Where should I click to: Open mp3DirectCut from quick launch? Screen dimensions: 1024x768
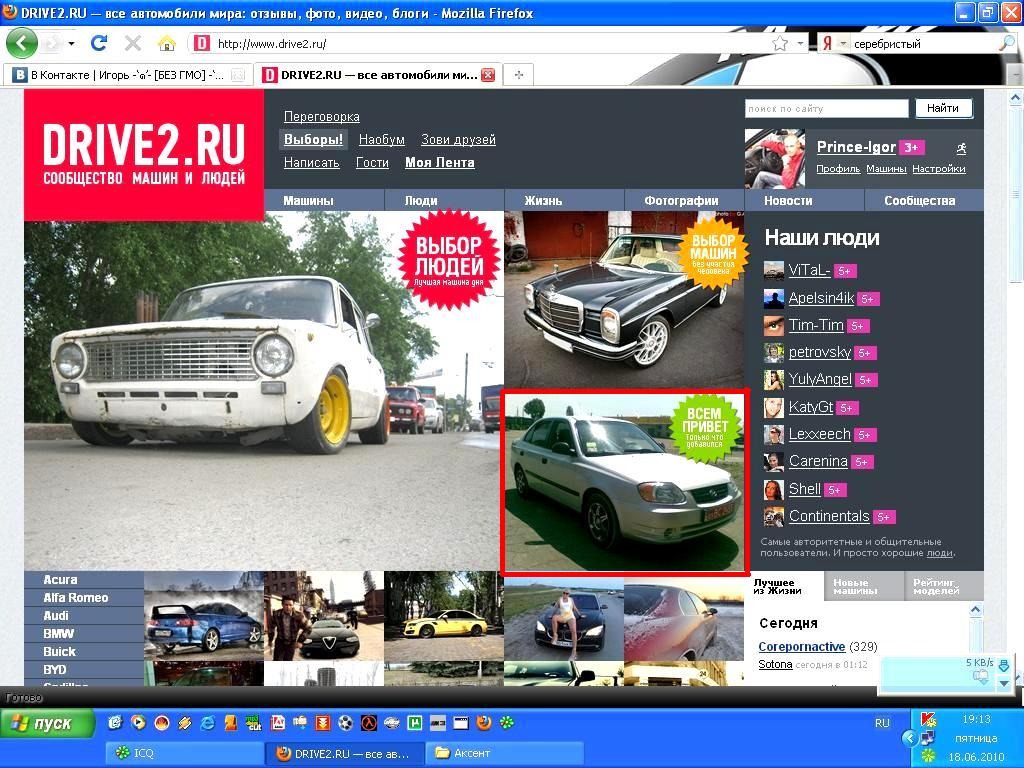click(253, 722)
